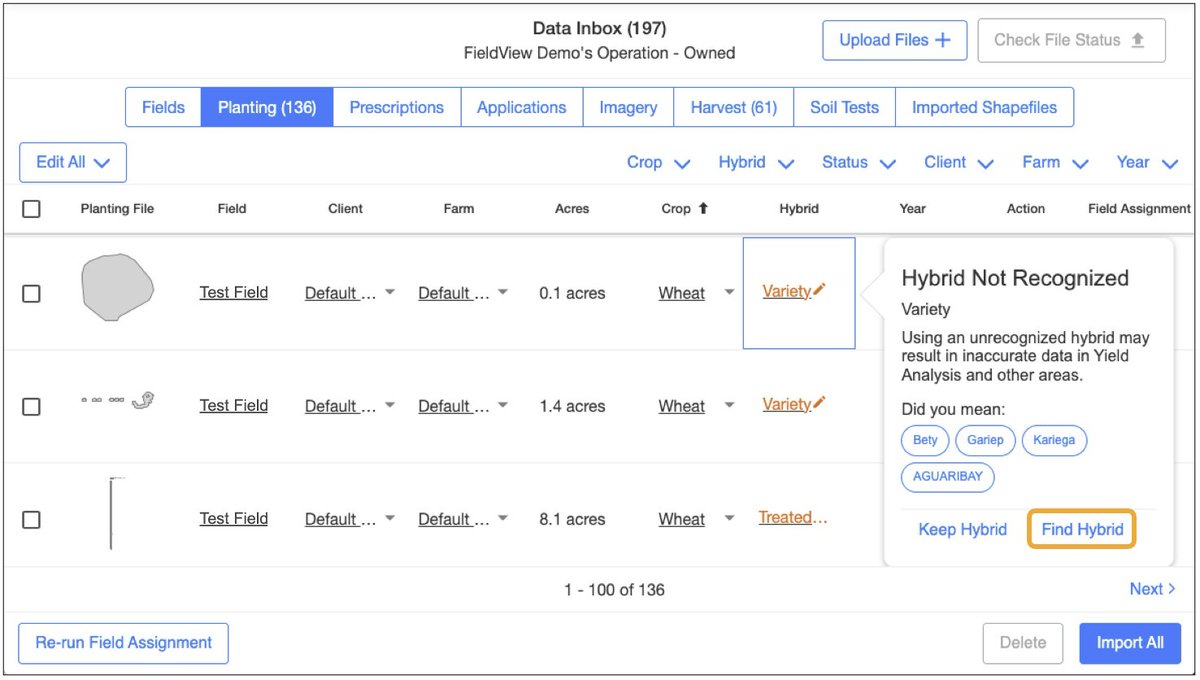The width and height of the screenshot is (1200, 680).
Task: Open the Imagery tab
Action: pyautogui.click(x=628, y=107)
